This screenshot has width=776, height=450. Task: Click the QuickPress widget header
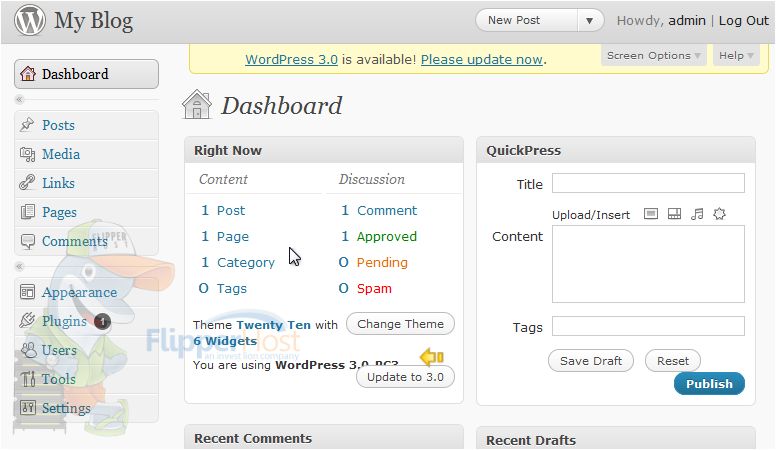(616, 150)
